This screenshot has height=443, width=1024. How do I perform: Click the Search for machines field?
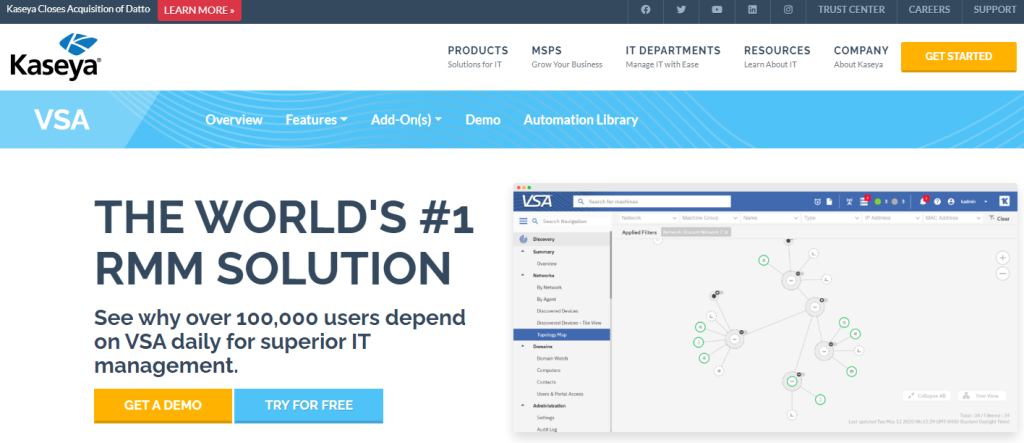pyautogui.click(x=652, y=201)
